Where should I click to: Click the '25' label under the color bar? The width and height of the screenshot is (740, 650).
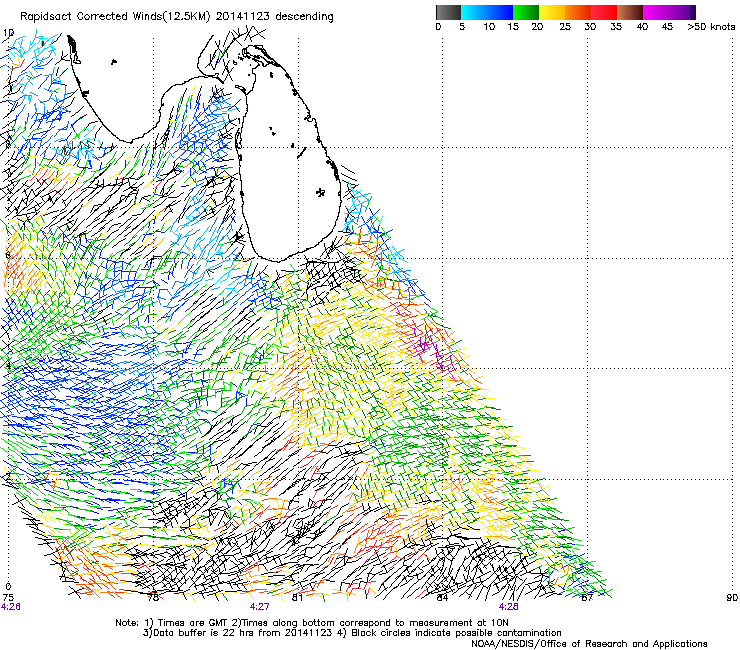pos(565,27)
